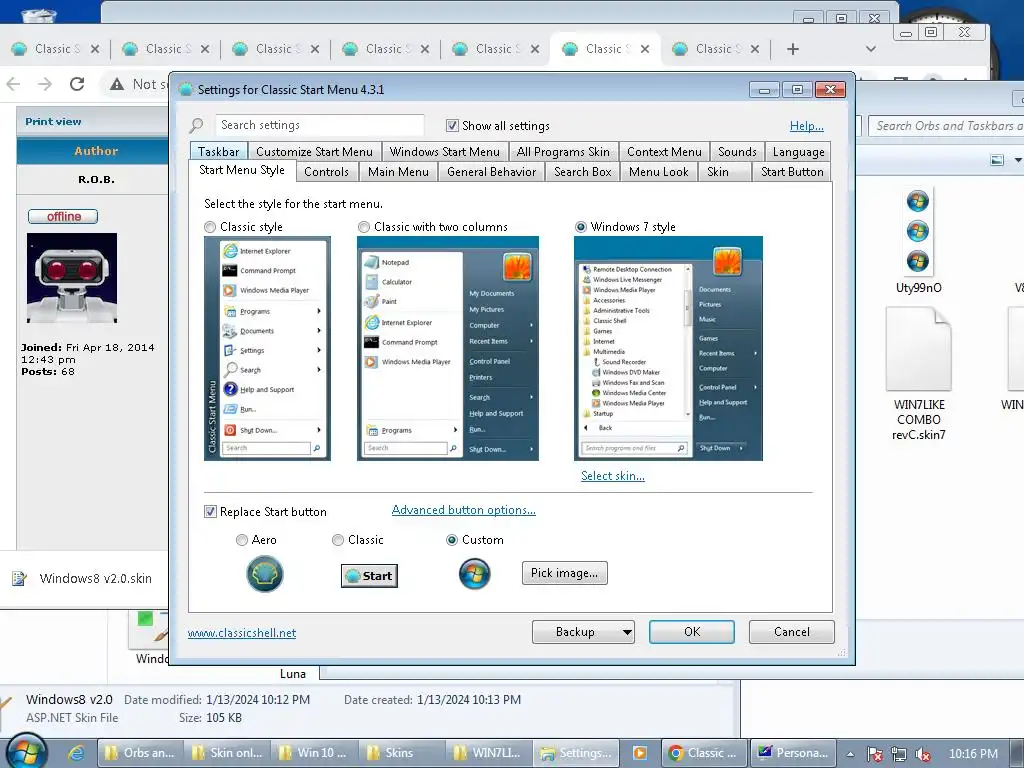Screen dimensions: 1024x768
Task: Confirm settings with the OK button
Action: (x=692, y=632)
